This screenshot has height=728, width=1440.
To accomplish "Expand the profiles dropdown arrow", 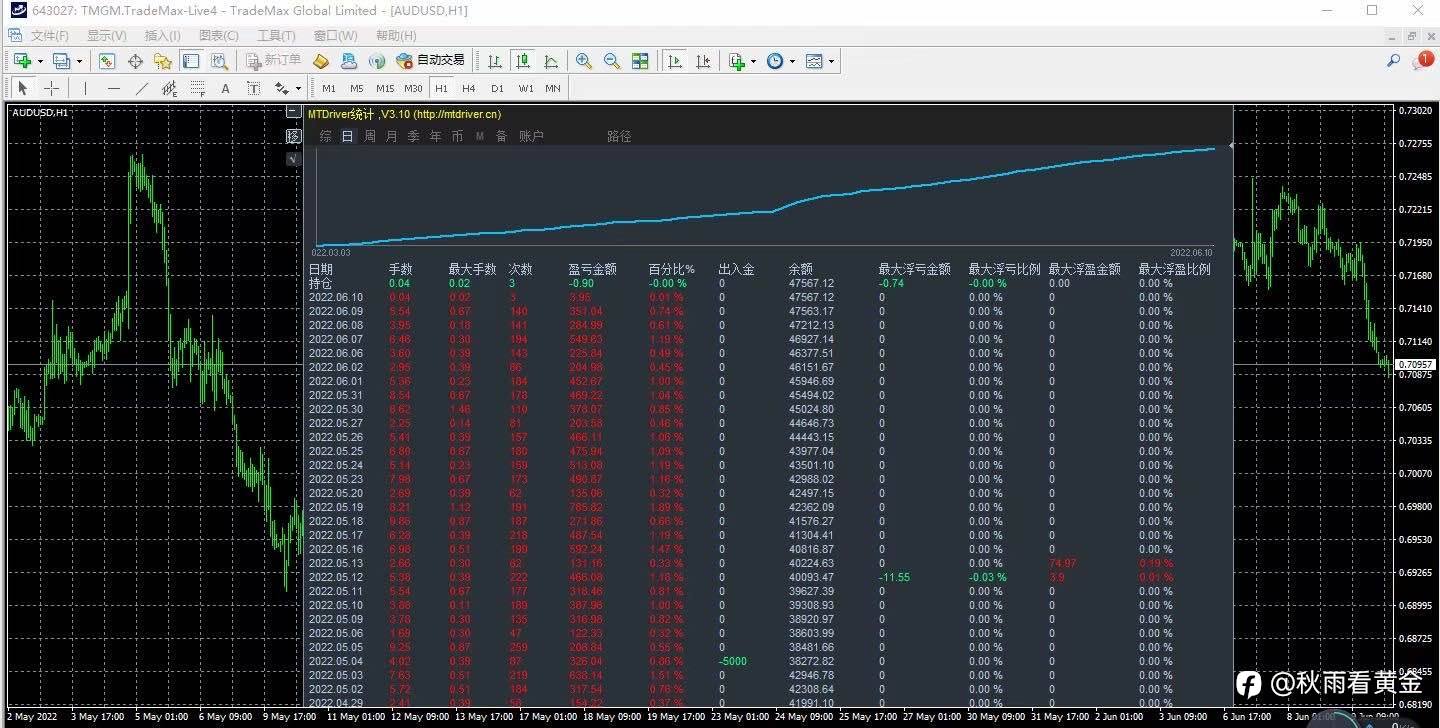I will tap(80, 61).
